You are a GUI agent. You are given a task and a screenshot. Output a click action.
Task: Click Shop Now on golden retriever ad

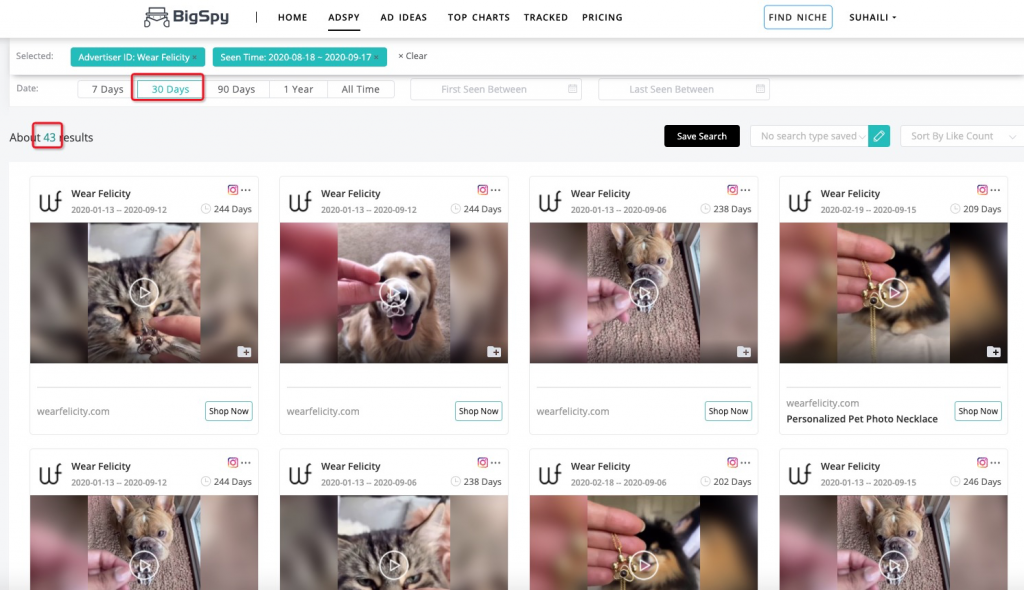479,411
